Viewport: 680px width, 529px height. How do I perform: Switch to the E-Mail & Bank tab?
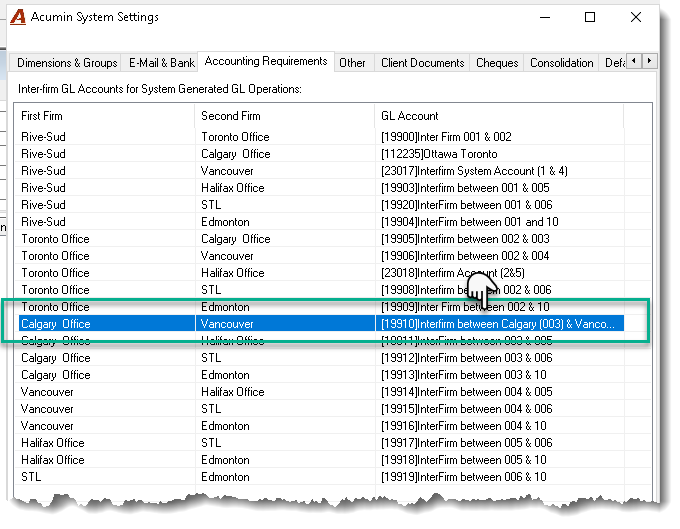(162, 63)
